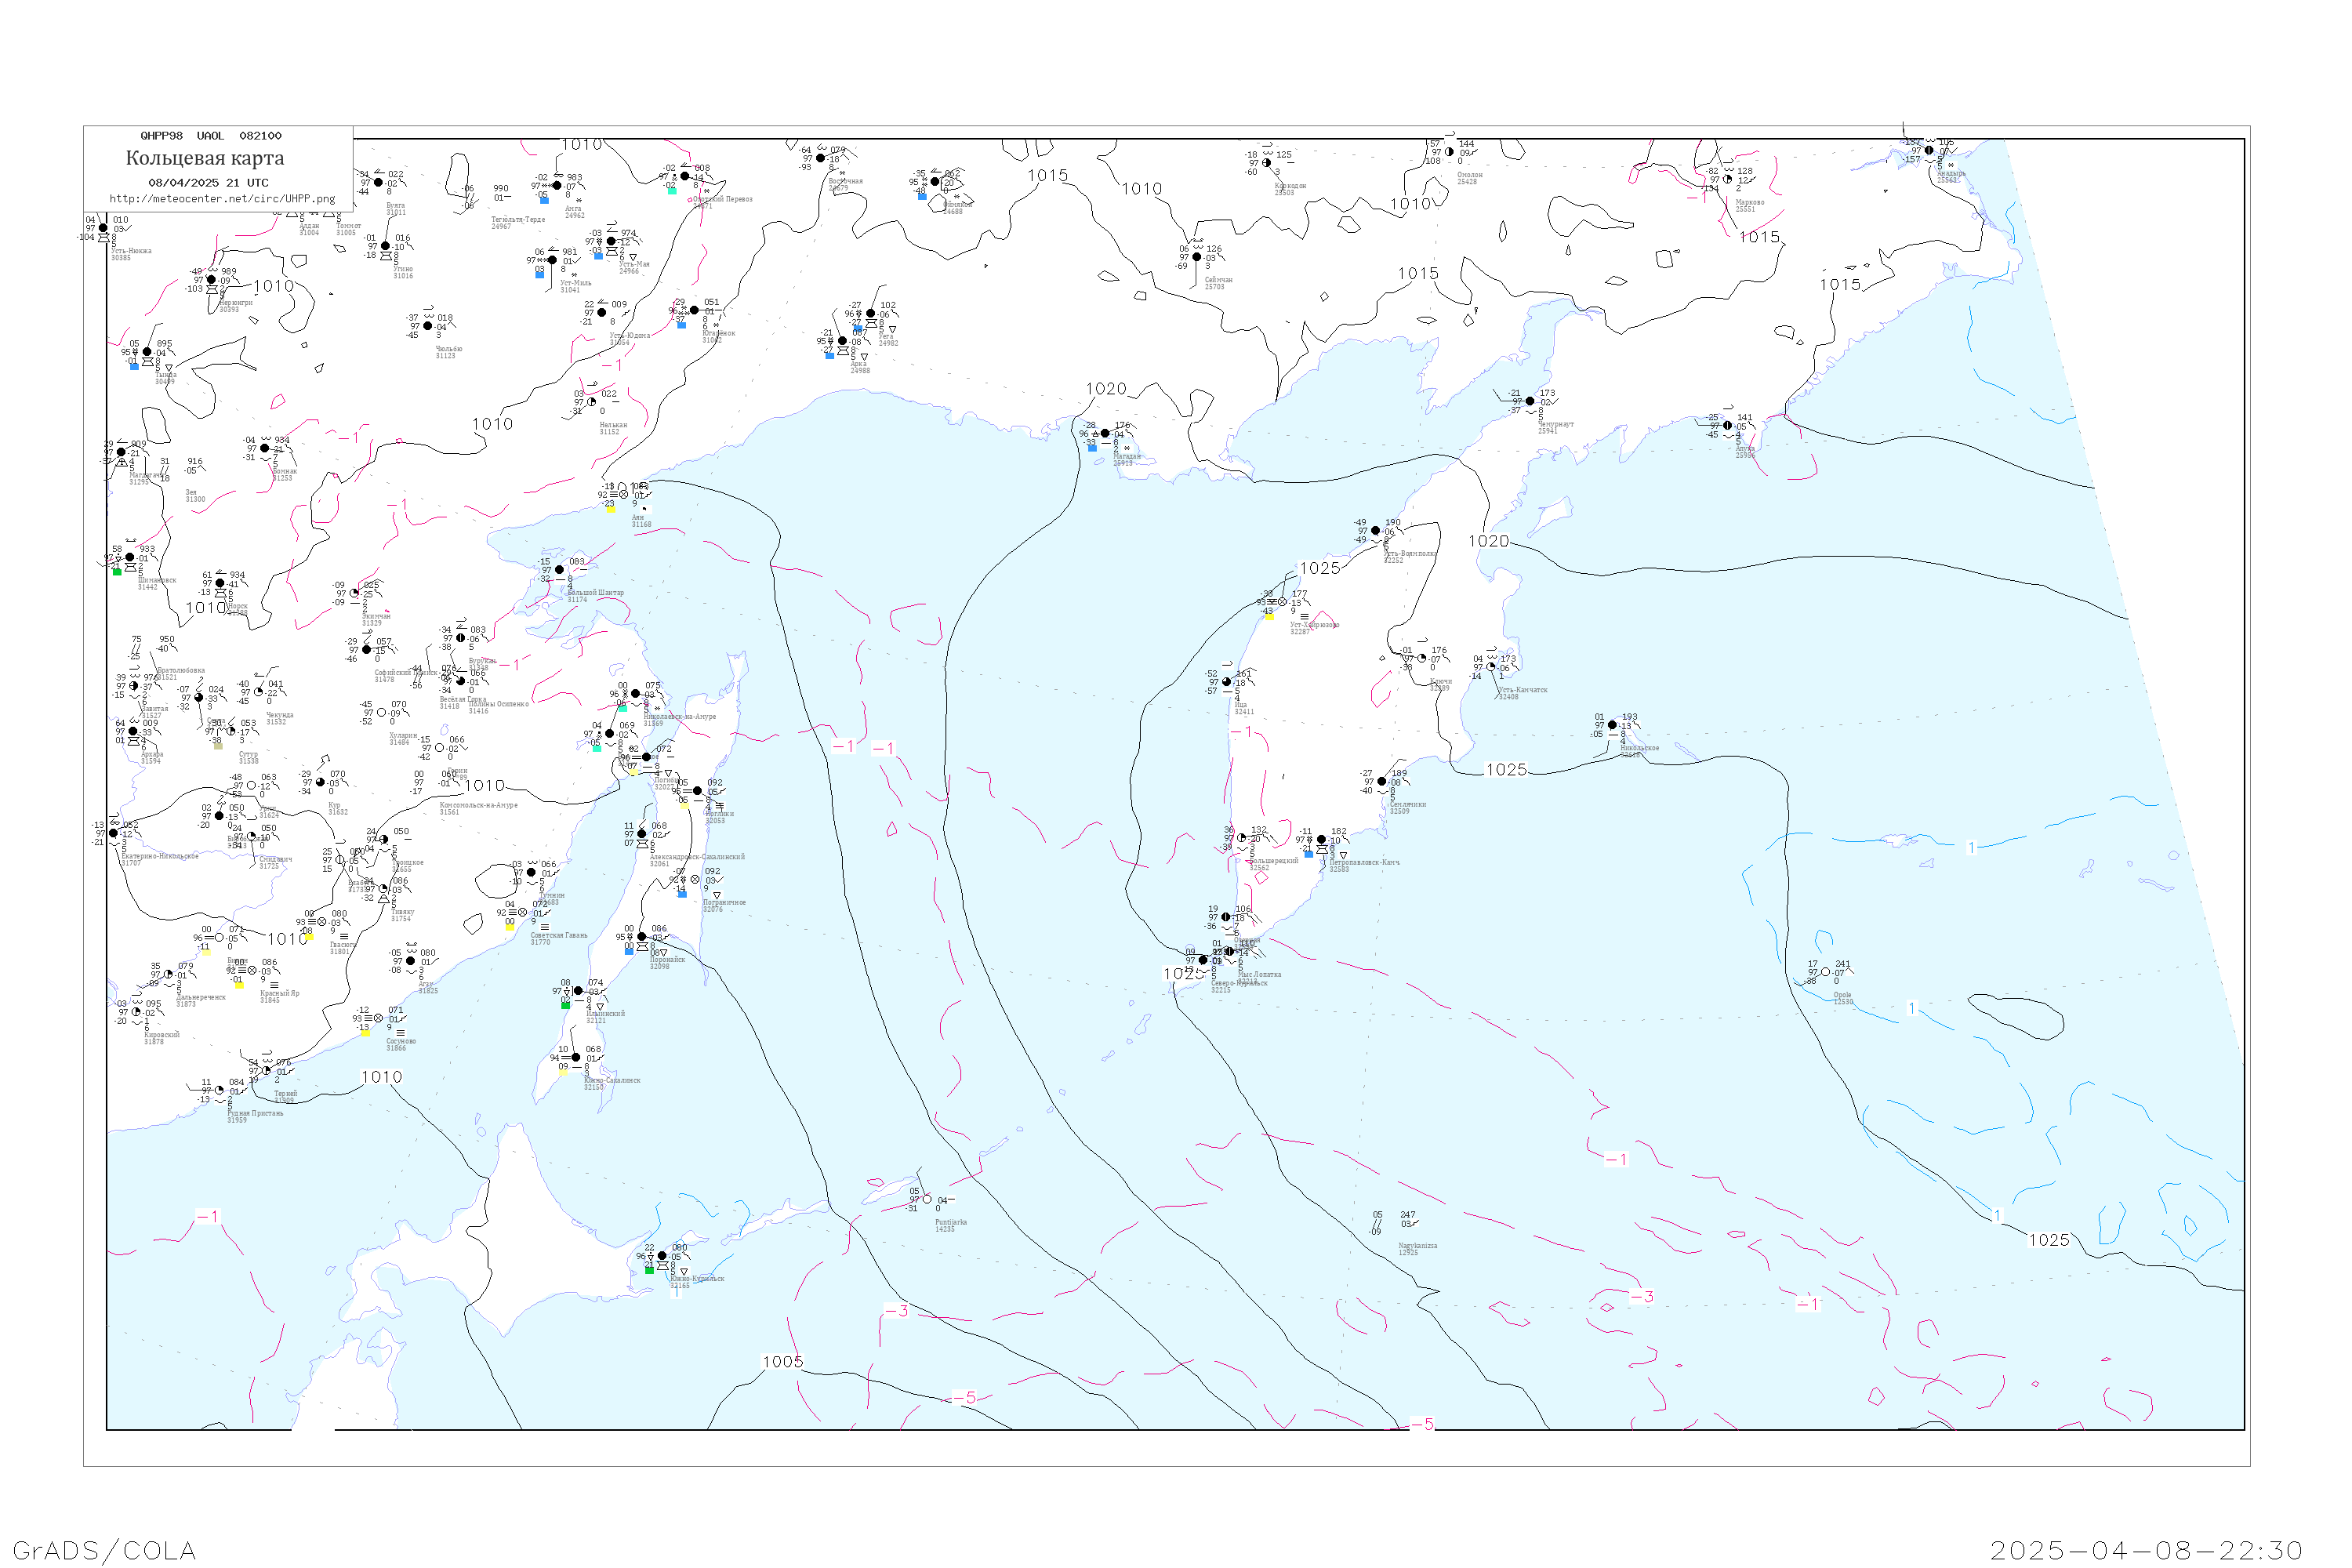The height and width of the screenshot is (1568, 2352).
Task: Click the meteocenter.net UHPP.png URL text
Action: (x=222, y=199)
